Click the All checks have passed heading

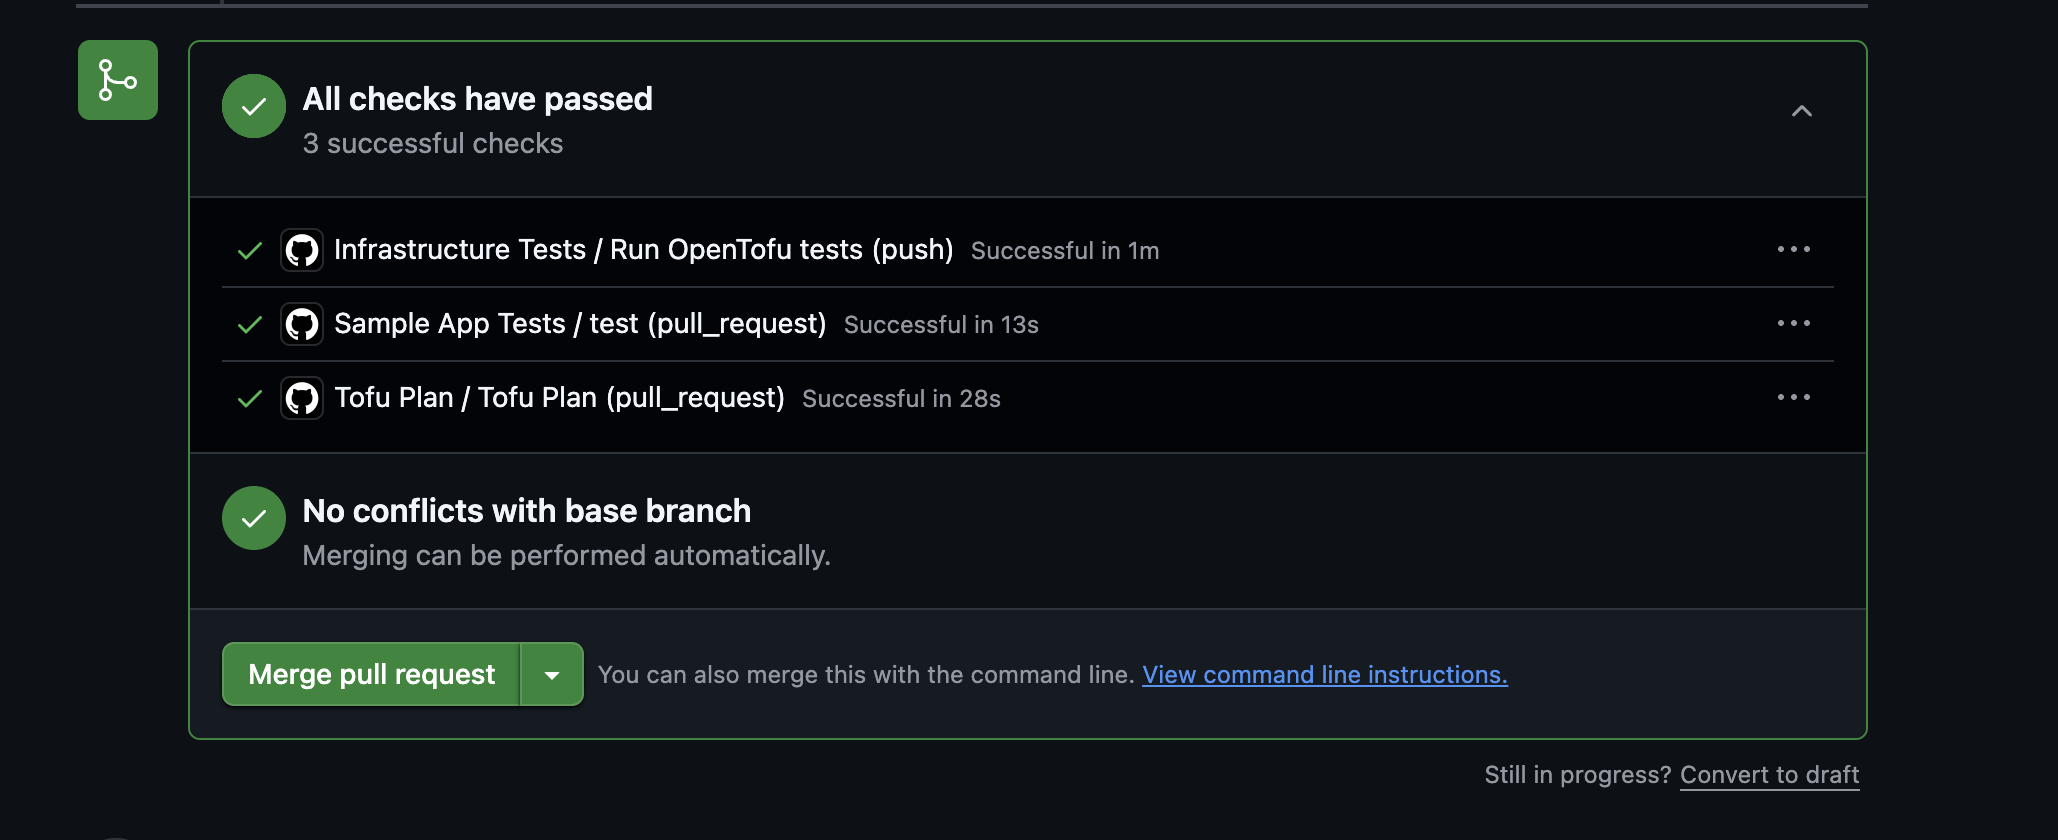477,99
